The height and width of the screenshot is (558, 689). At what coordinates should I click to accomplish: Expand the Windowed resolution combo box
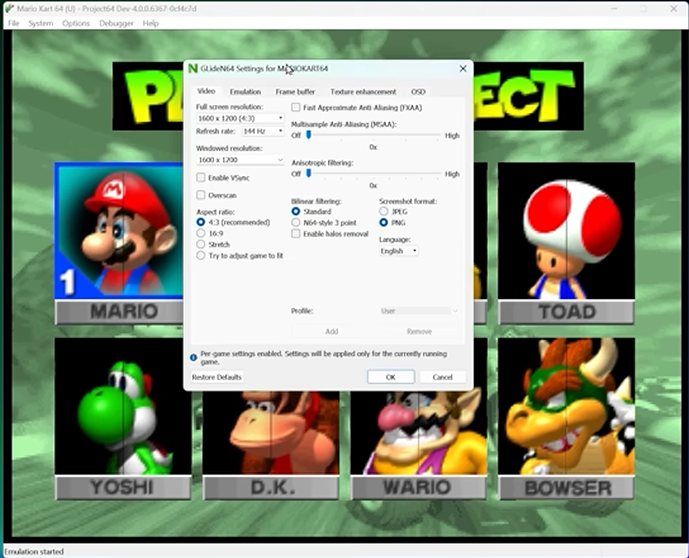(x=240, y=160)
